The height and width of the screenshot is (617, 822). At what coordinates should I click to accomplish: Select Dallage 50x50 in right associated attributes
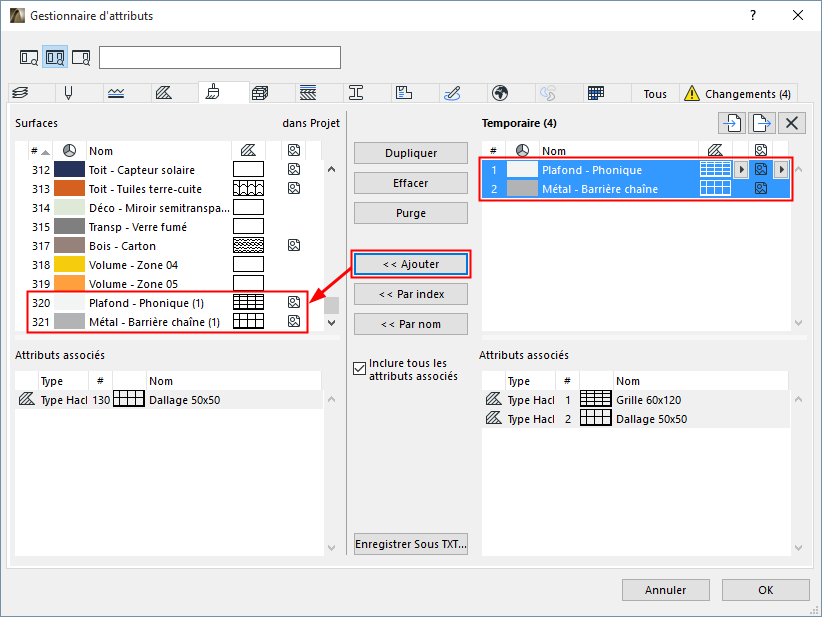(x=635, y=419)
